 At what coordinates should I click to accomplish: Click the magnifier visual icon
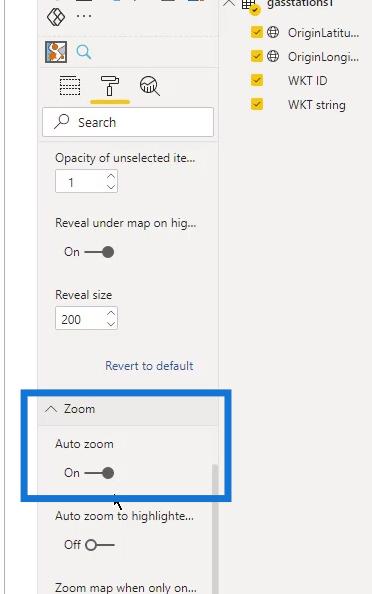click(84, 52)
